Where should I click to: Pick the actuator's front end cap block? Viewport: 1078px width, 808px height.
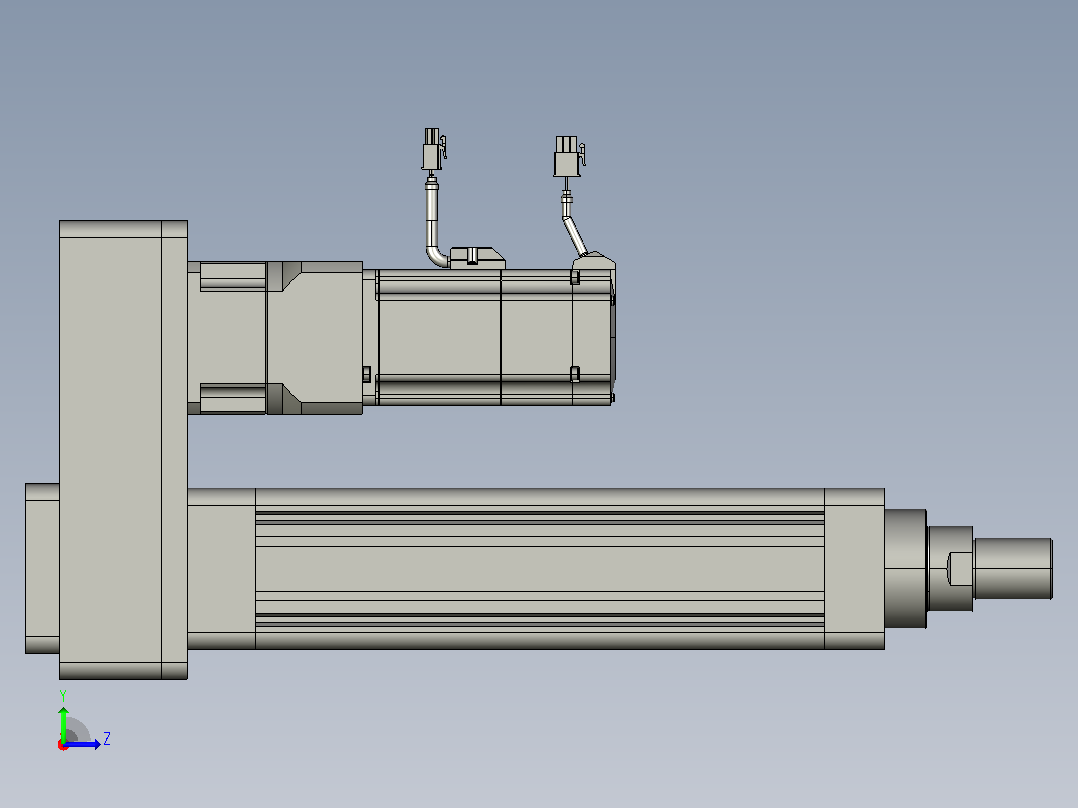pos(855,569)
